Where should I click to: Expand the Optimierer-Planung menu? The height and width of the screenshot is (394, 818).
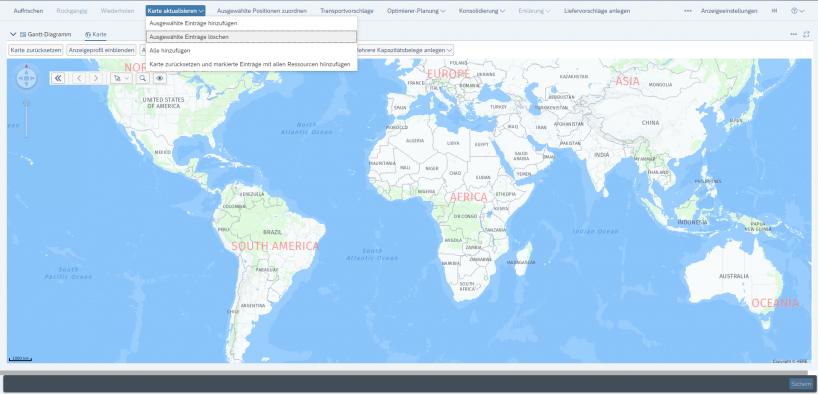(x=416, y=11)
